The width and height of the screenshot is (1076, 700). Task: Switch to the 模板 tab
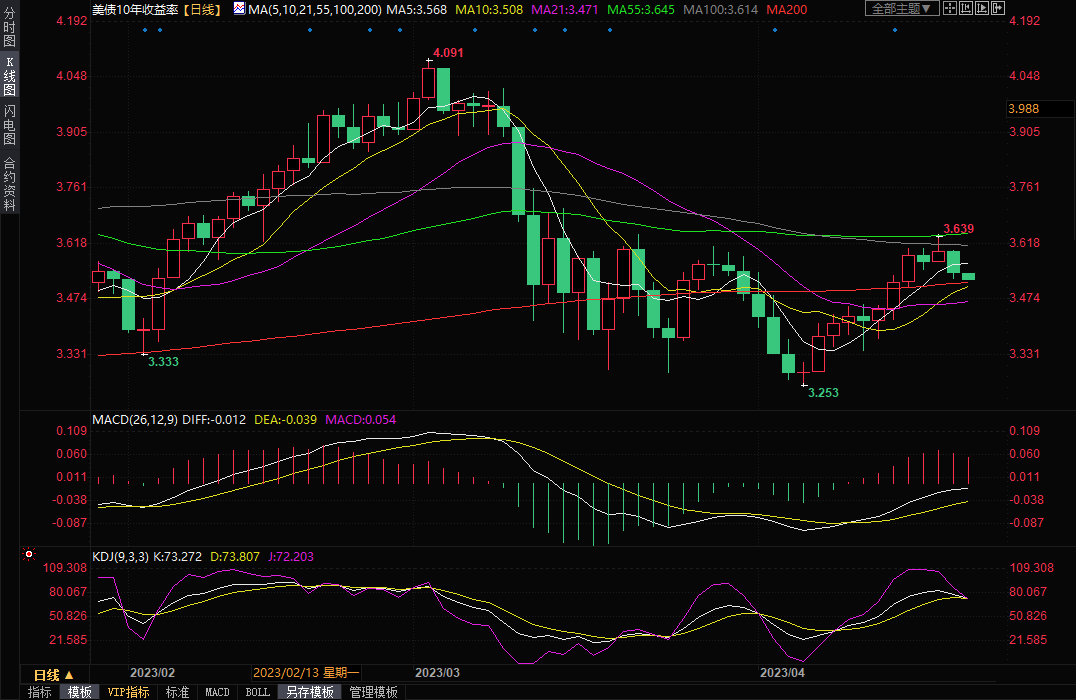click(x=79, y=692)
